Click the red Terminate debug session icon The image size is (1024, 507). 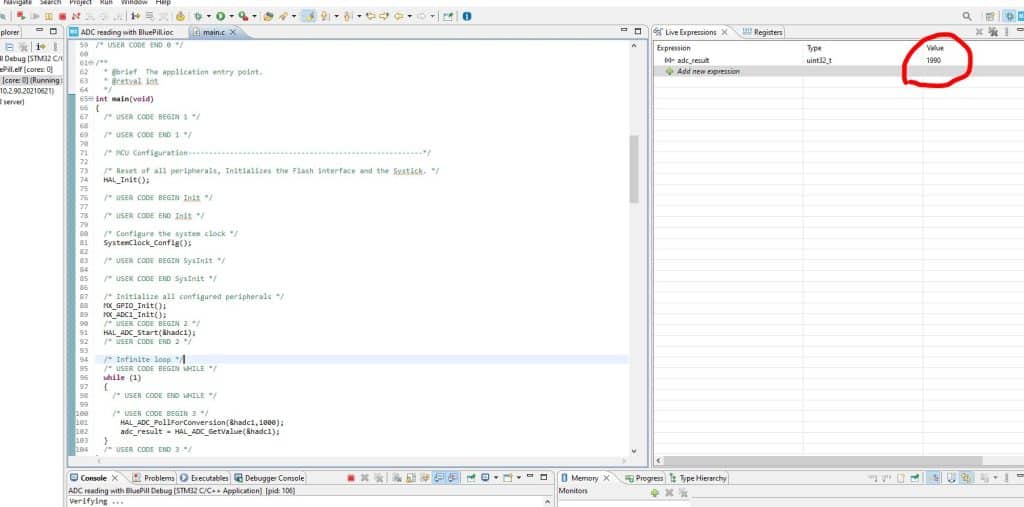pos(62,16)
